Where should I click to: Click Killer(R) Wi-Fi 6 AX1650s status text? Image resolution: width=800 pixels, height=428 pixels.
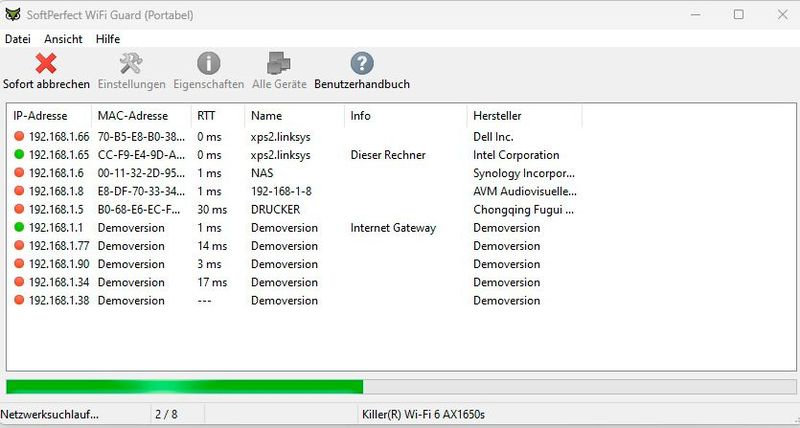click(x=423, y=414)
